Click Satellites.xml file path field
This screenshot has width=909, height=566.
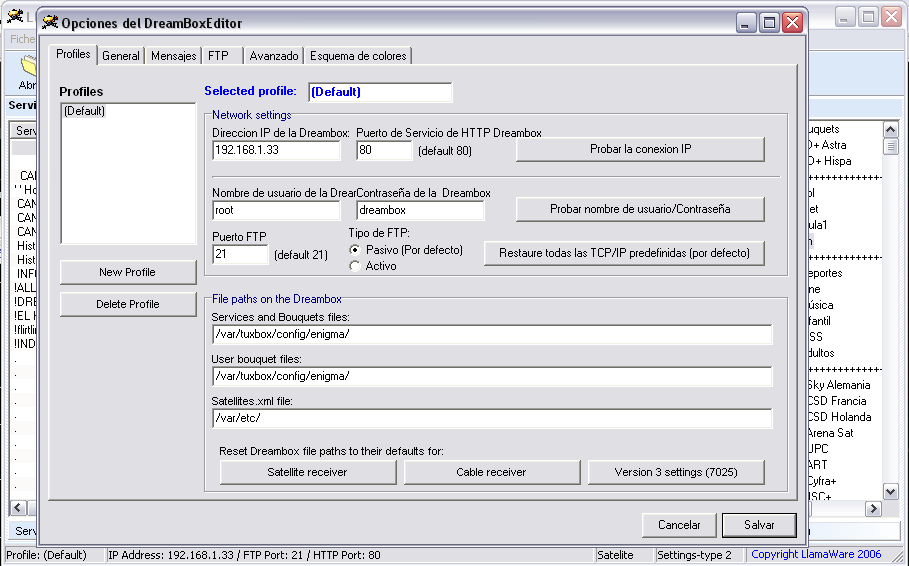coord(492,418)
